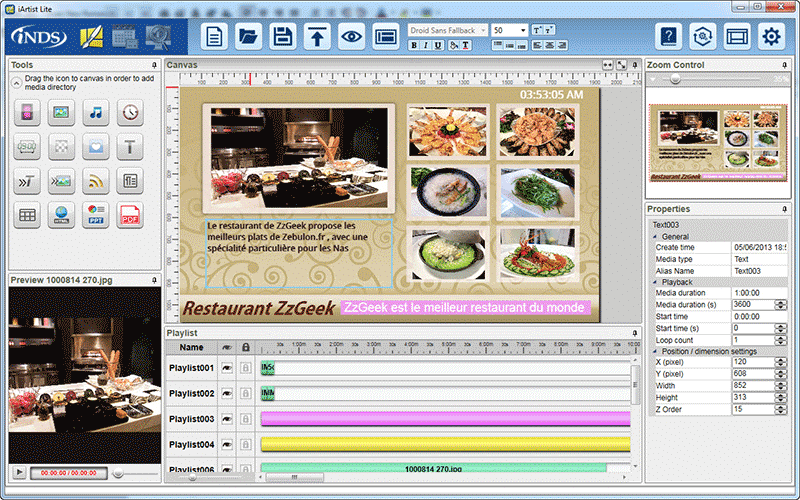The height and width of the screenshot is (500, 800).
Task: Click the screen layout icon beside gear
Action: (737, 37)
